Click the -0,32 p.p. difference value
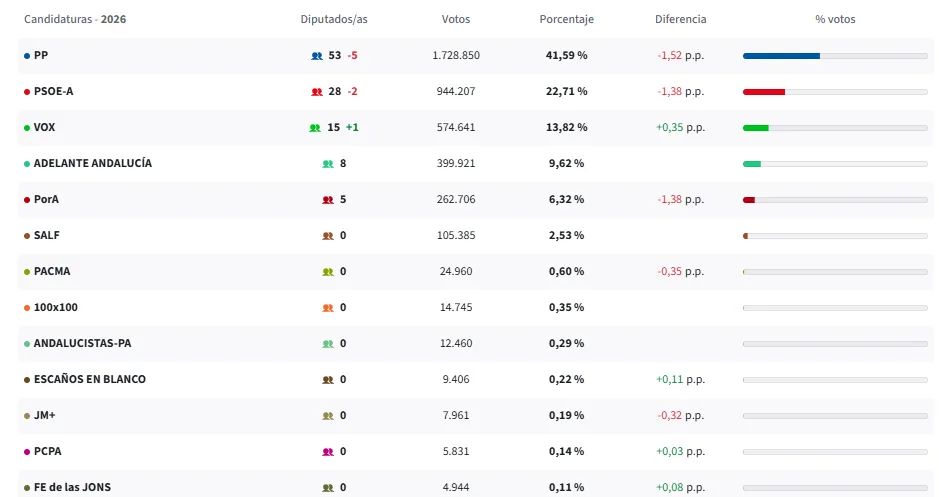Image resolution: width=939 pixels, height=497 pixels. point(680,415)
